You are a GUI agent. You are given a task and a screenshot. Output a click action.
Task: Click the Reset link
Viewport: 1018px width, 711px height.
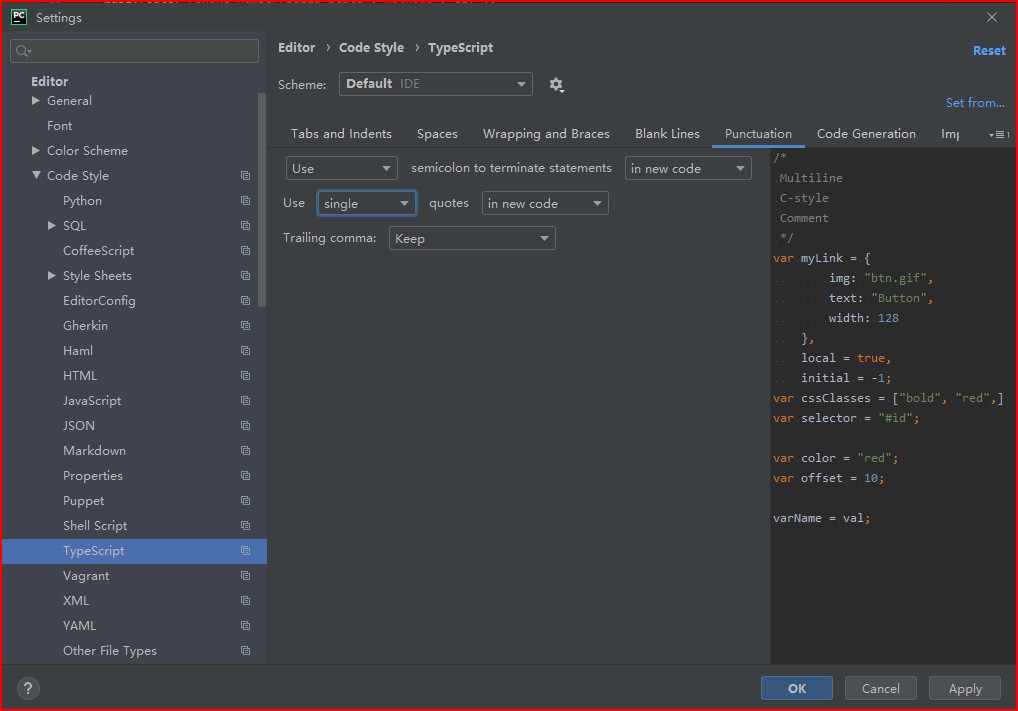(x=988, y=50)
